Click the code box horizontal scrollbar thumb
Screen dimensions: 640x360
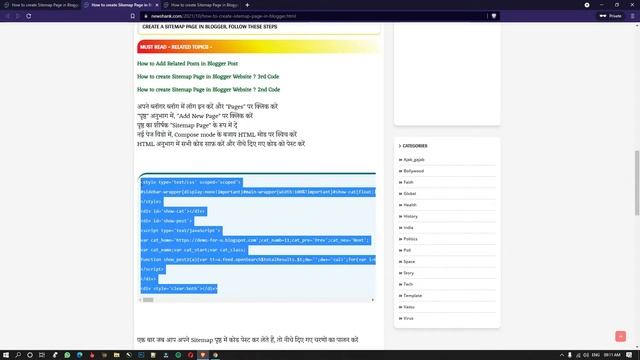(x=148, y=300)
